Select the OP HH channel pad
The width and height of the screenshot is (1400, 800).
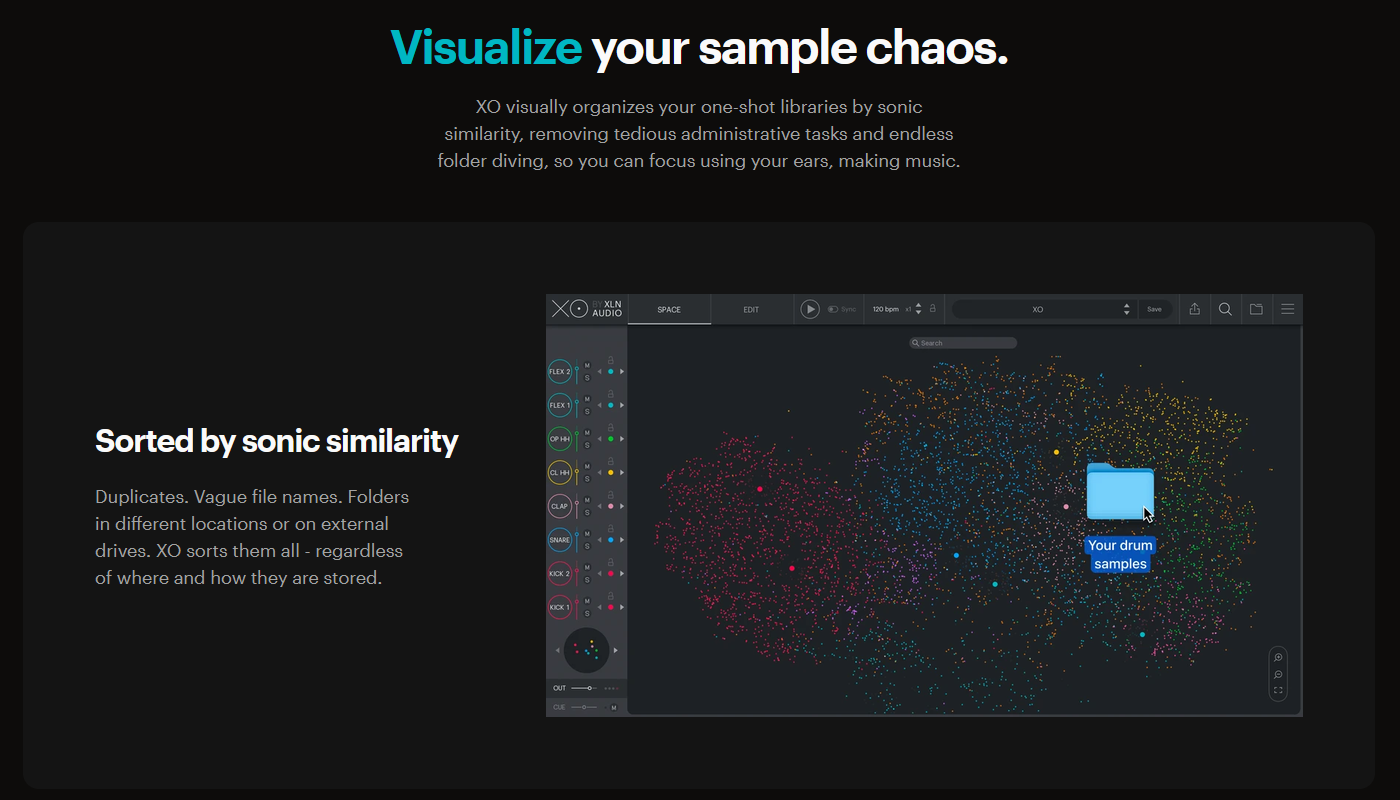click(560, 439)
